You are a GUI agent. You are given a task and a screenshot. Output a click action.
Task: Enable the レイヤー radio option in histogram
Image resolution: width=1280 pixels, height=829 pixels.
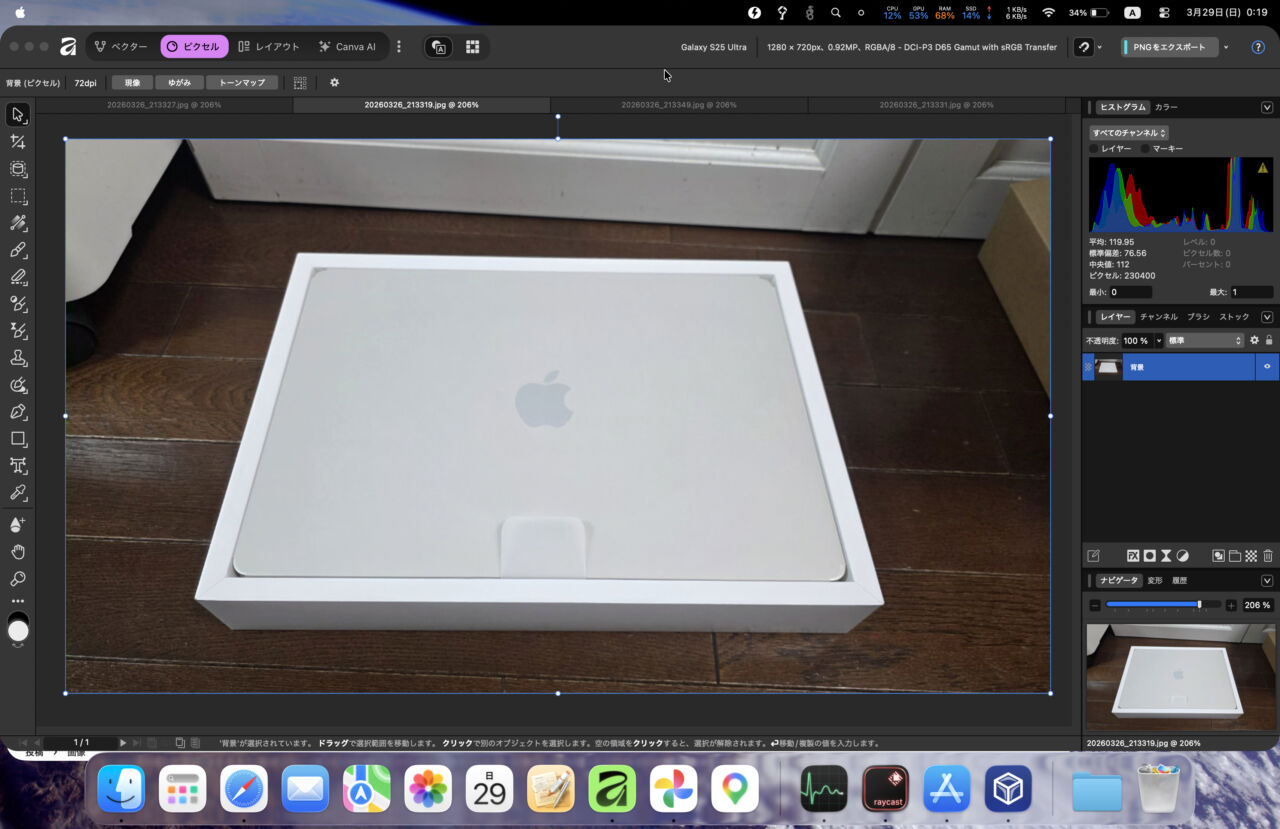(1094, 148)
